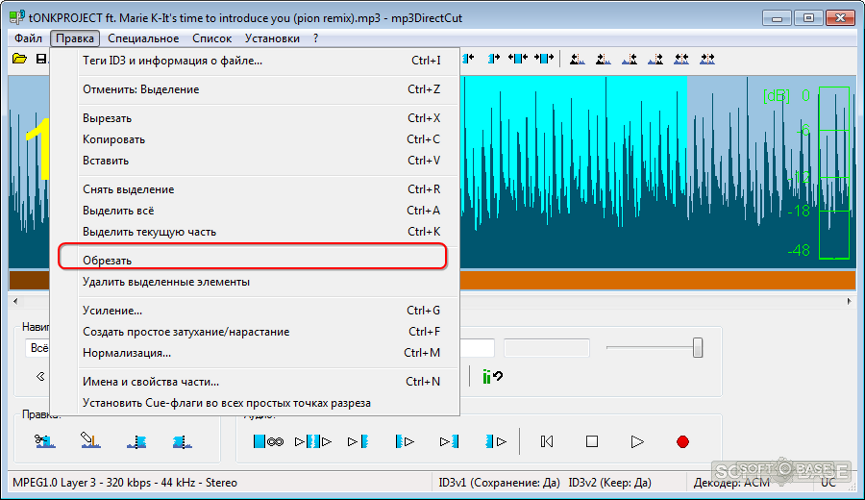This screenshot has width=865, height=500.
Task: Click the fourth waveform icon right of the toolbar separator
Action: 655,58
